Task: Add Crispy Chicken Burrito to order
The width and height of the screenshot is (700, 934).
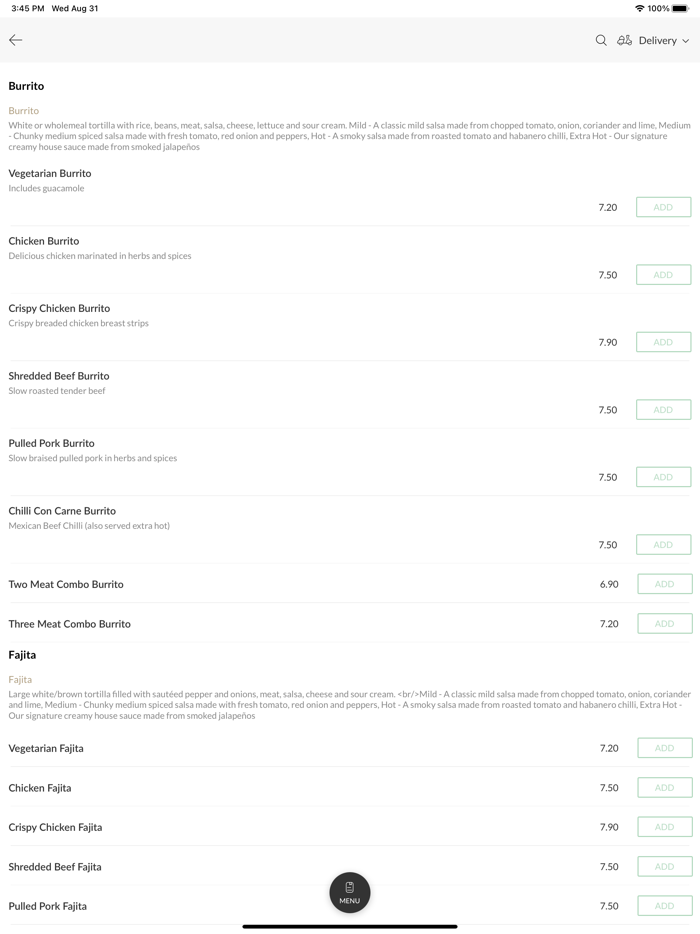Action: pos(663,342)
